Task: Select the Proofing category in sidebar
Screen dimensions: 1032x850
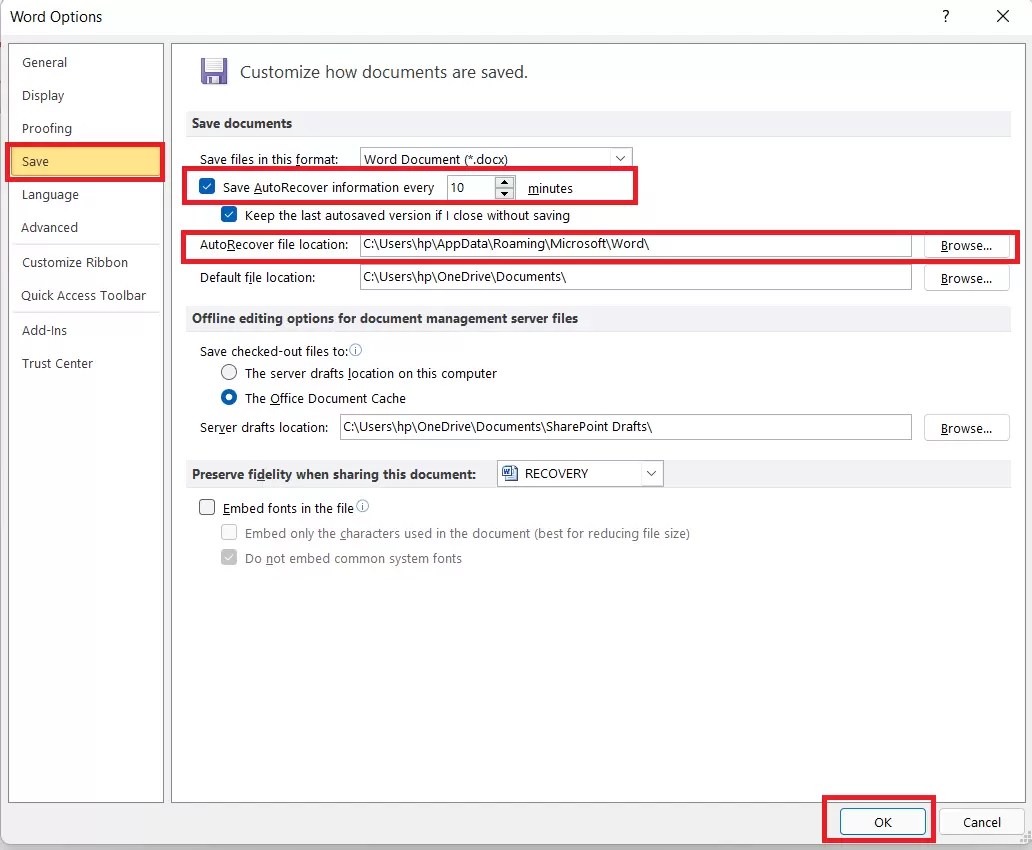Action: (46, 128)
